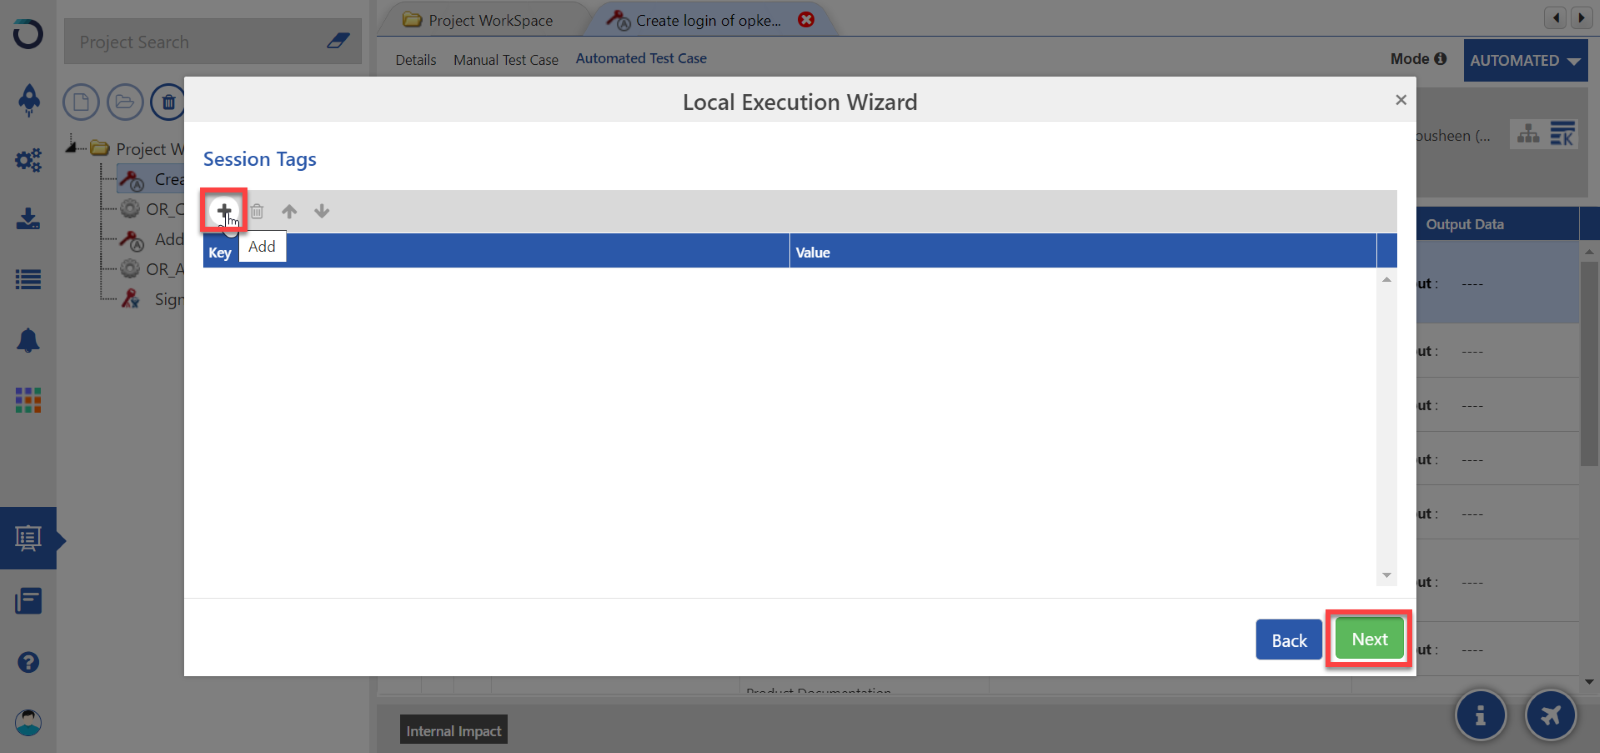Open the colored apps grid icon
The image size is (1600, 753).
coord(28,400)
